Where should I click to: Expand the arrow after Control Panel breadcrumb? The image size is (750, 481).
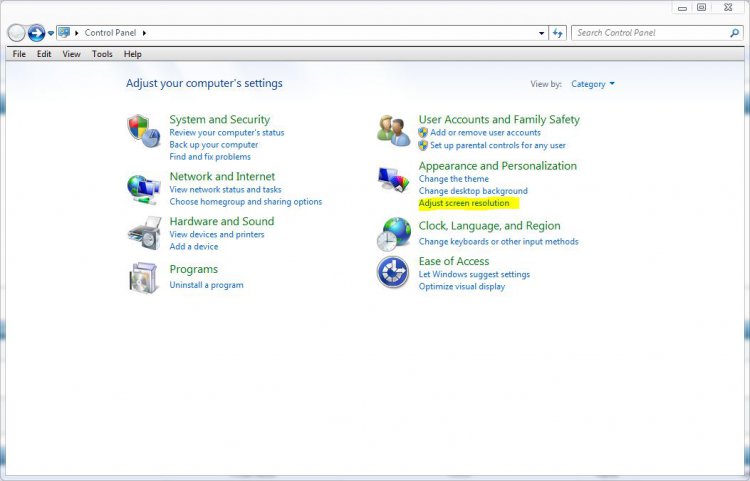pyautogui.click(x=144, y=33)
